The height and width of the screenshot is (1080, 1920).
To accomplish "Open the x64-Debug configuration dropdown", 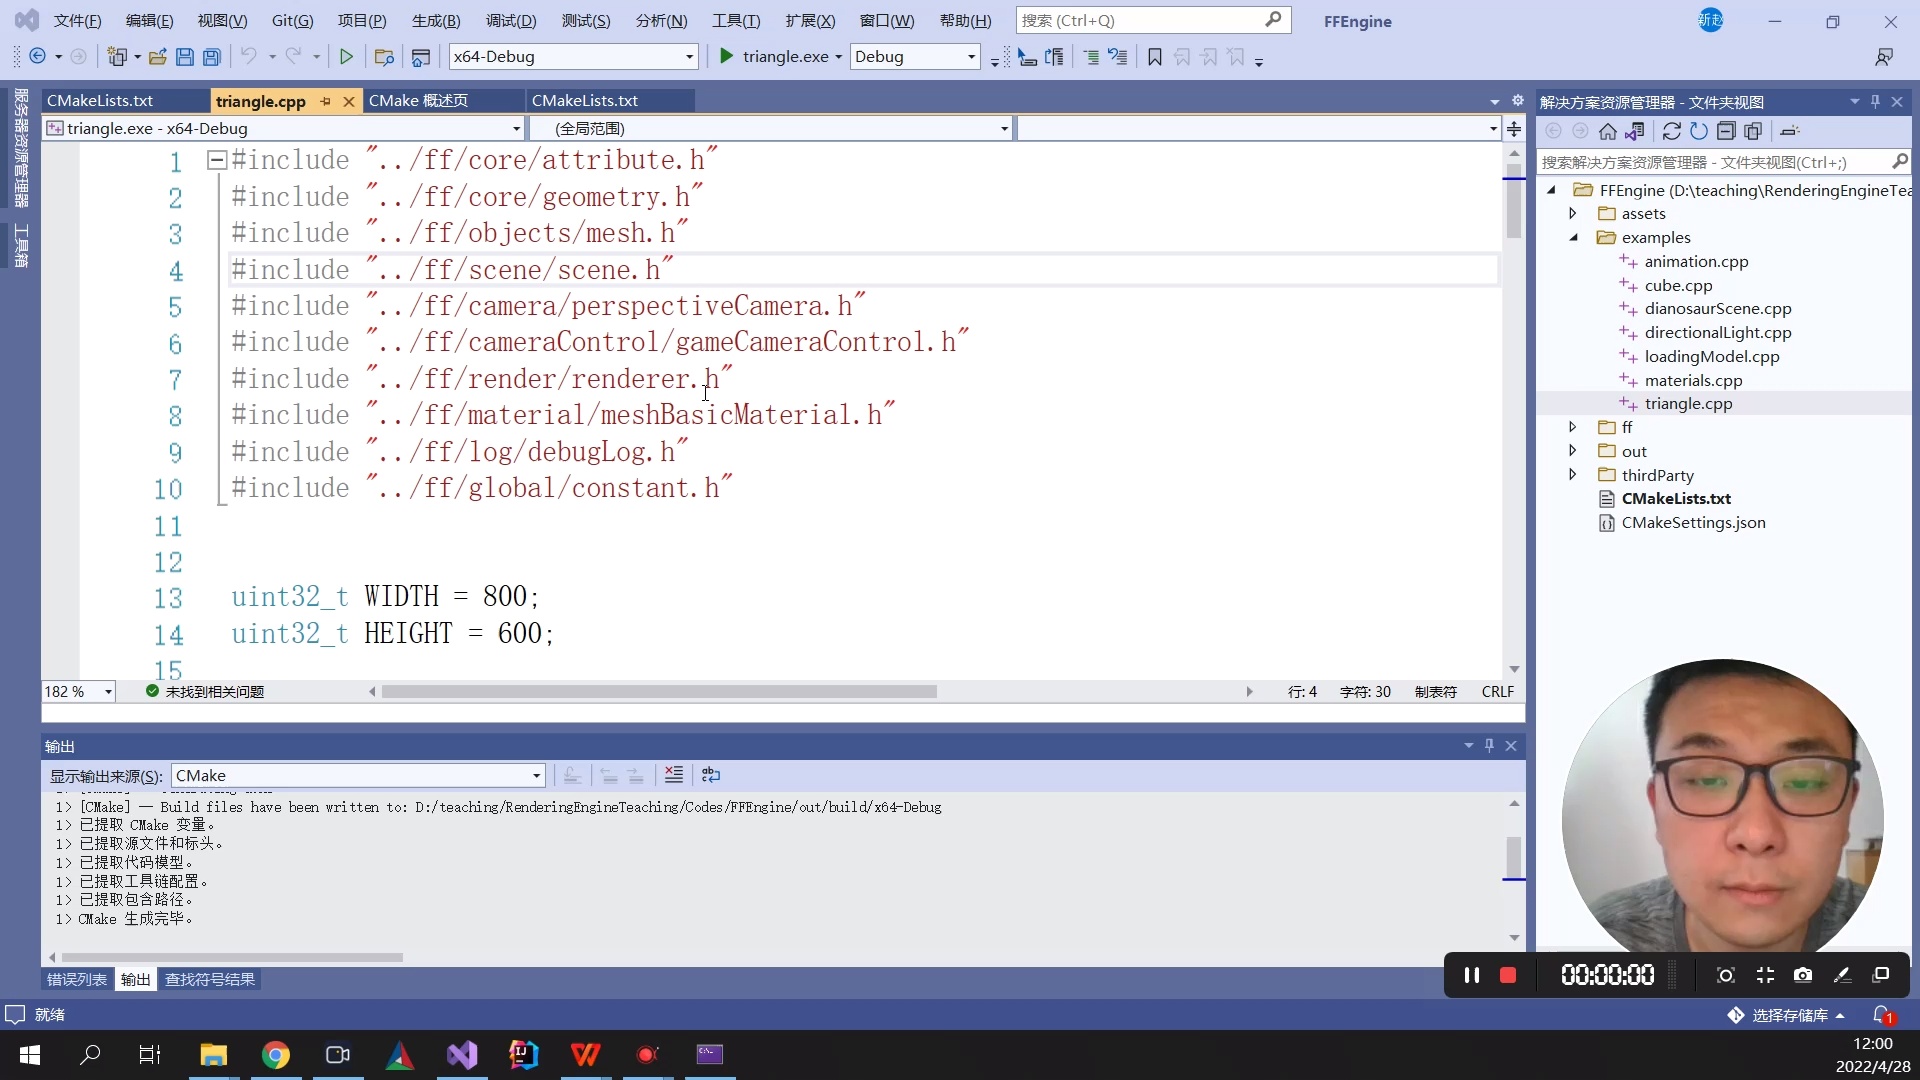I will pyautogui.click(x=573, y=57).
